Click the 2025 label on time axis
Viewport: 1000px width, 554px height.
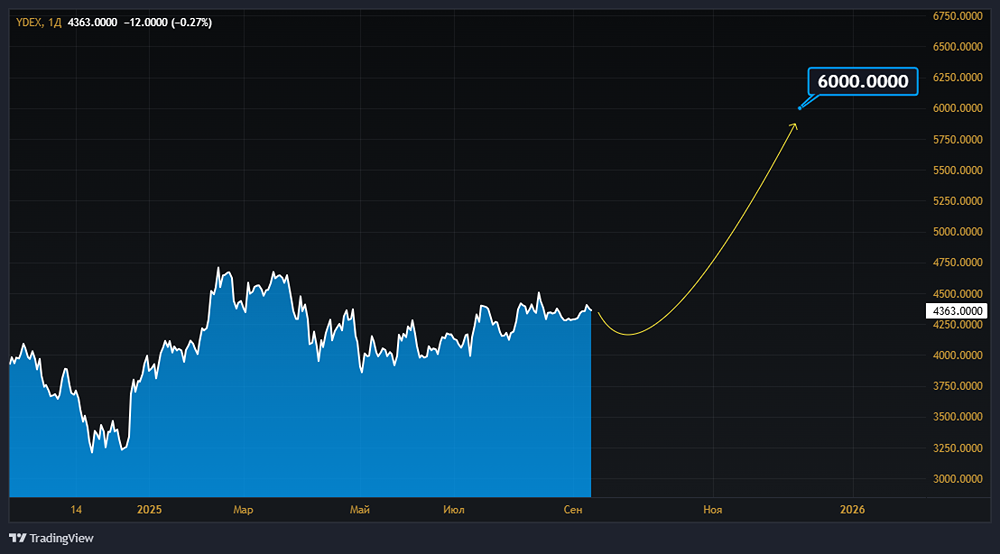coord(149,509)
